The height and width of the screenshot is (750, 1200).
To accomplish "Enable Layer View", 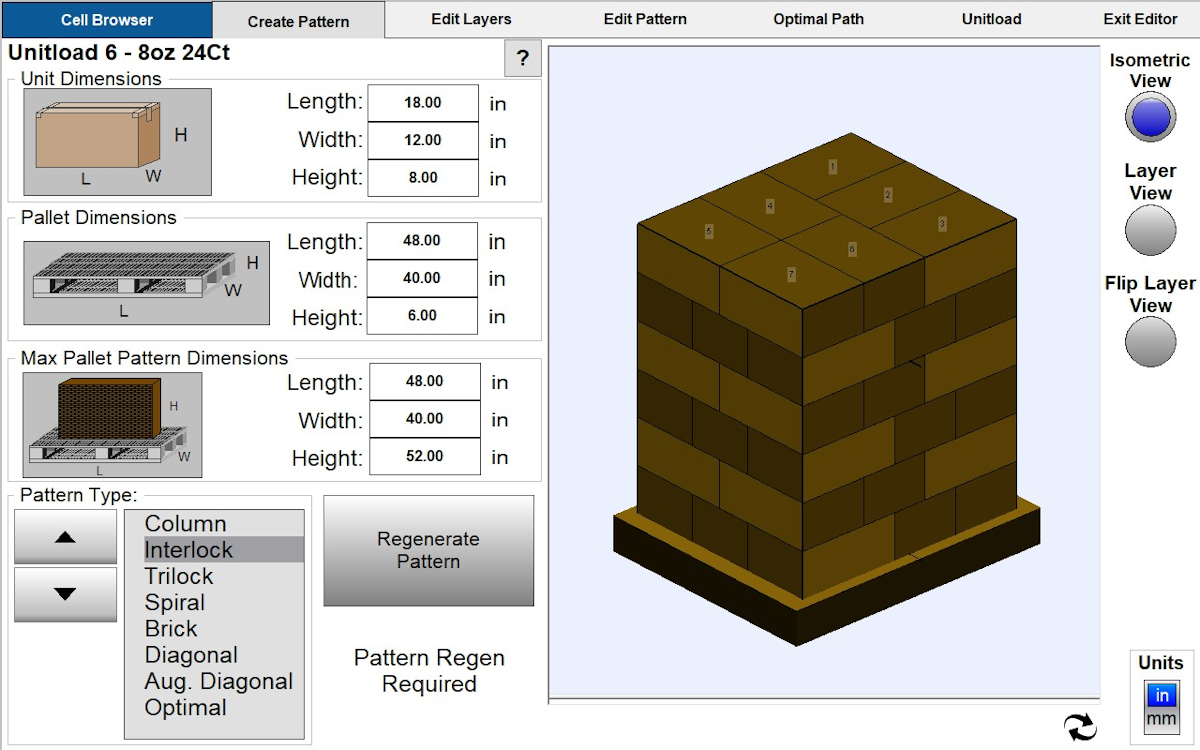I will pos(1151,230).
